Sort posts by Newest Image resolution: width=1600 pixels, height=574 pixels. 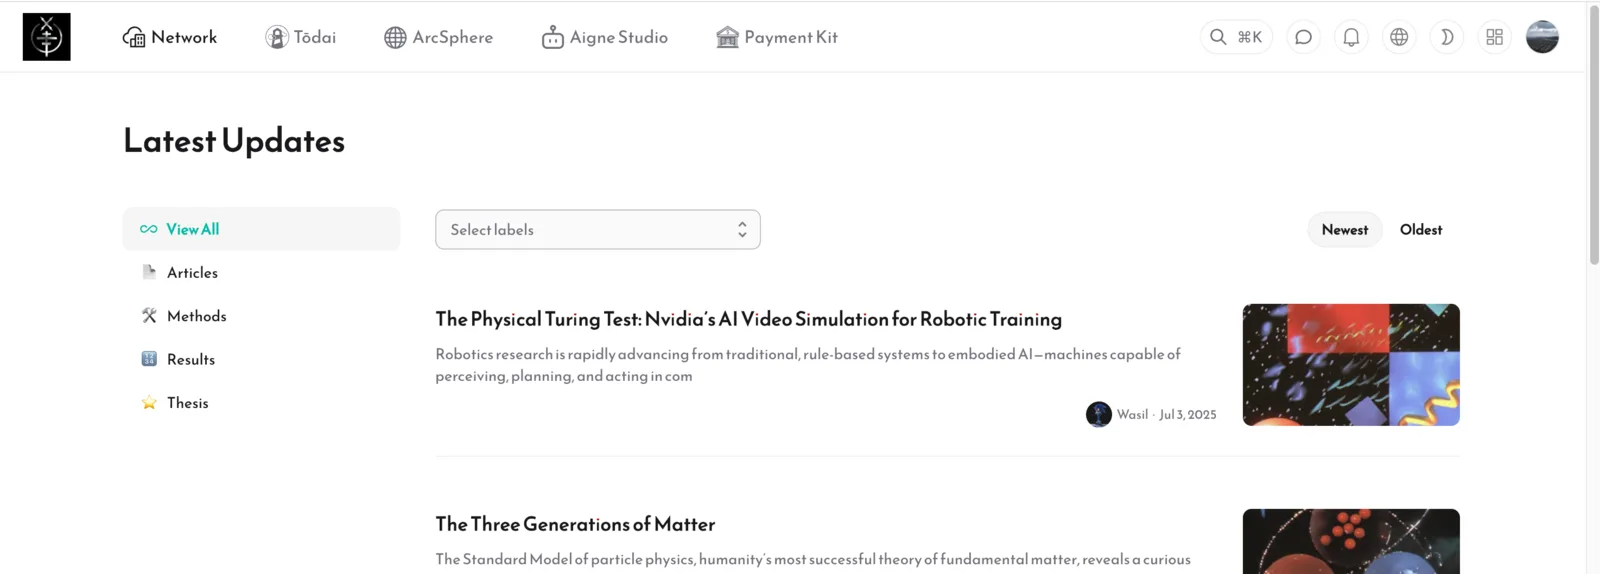[1345, 230]
